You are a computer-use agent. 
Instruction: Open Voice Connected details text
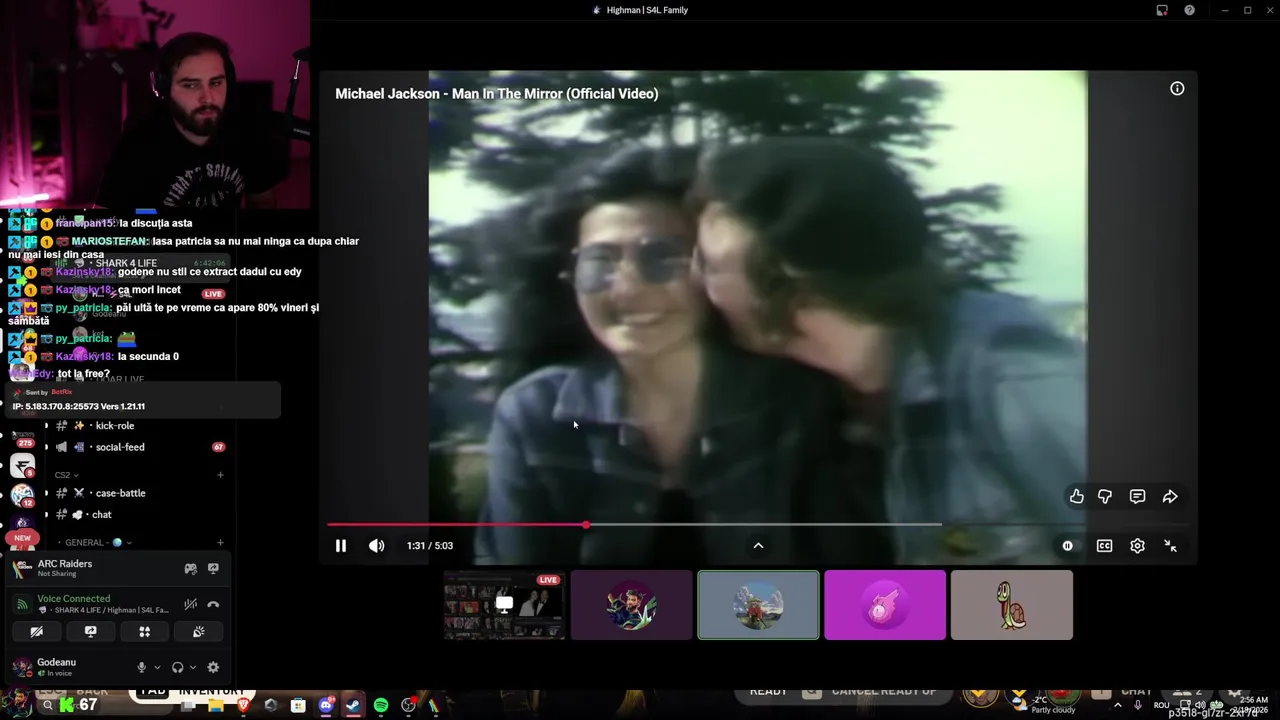(x=74, y=599)
